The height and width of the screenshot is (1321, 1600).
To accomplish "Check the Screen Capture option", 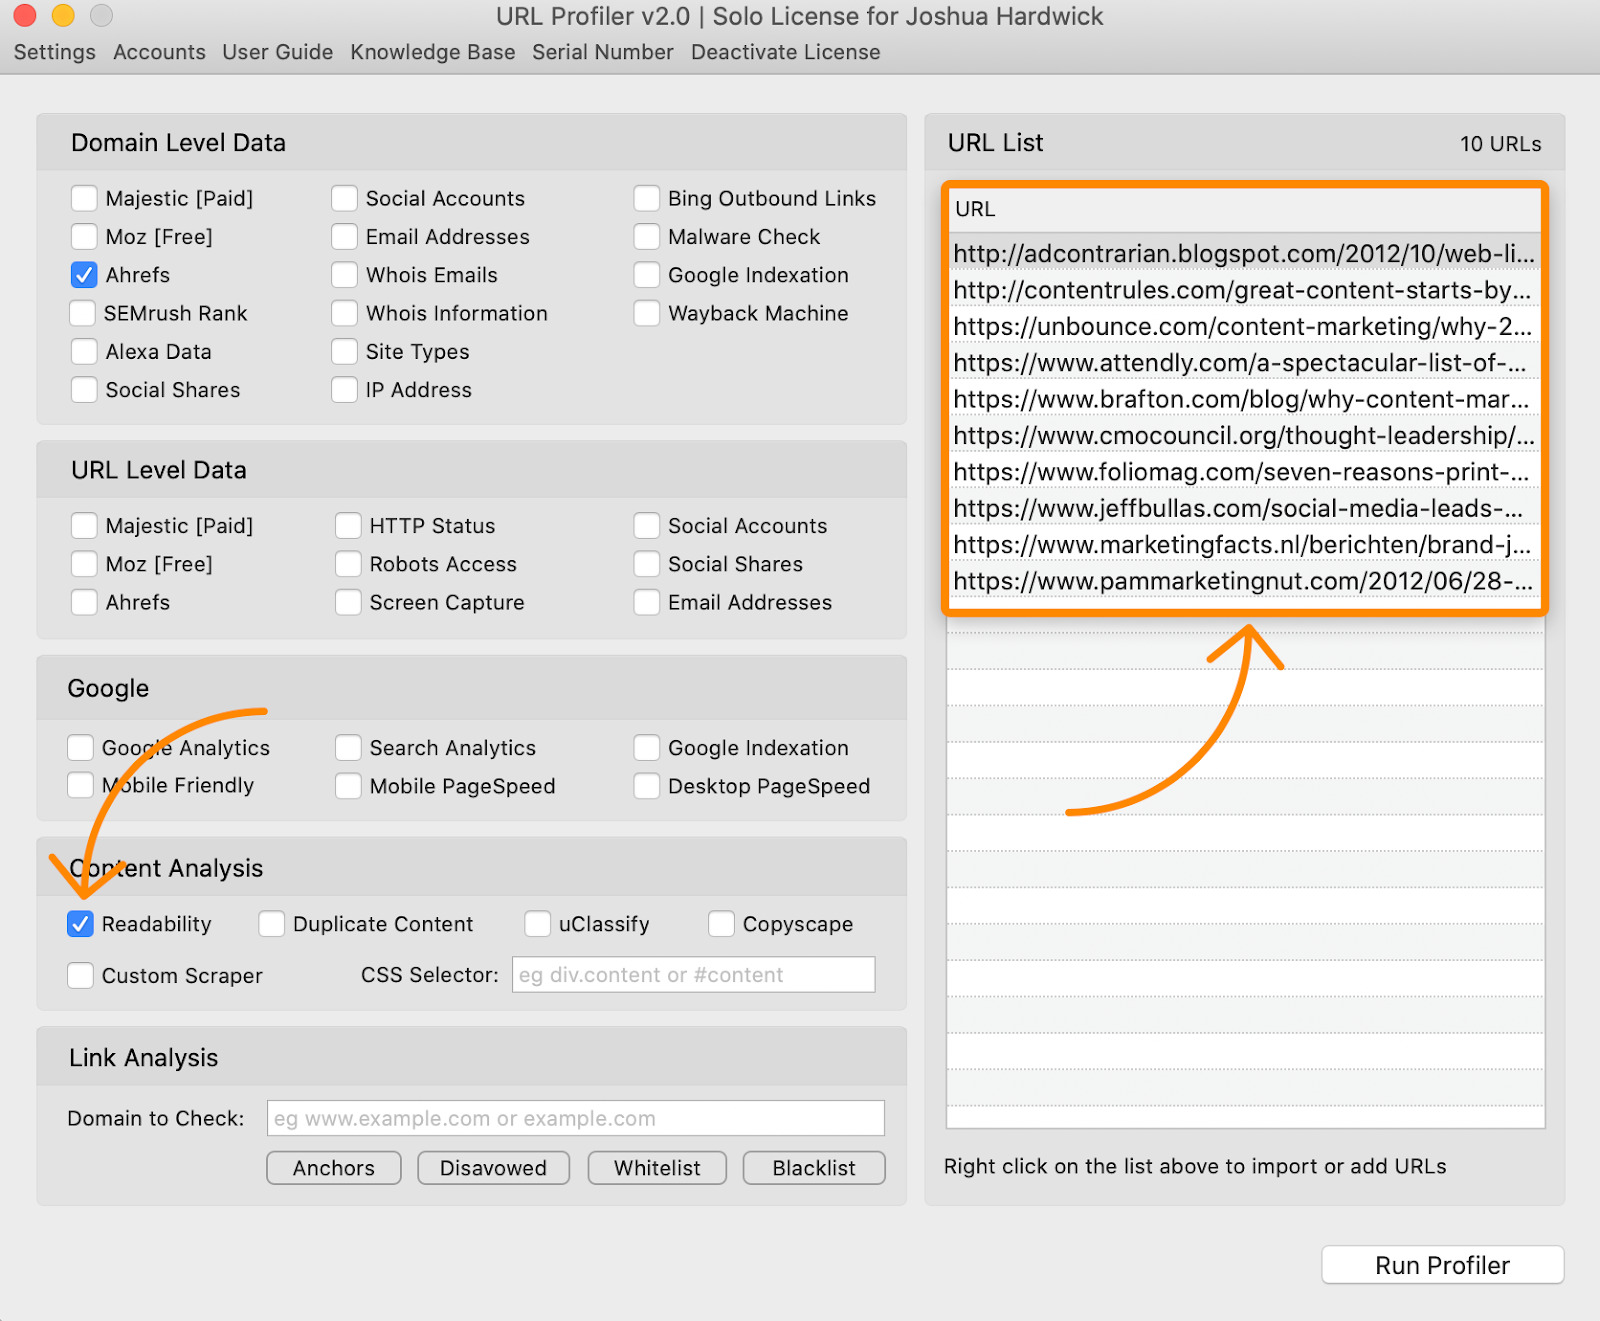I will (x=347, y=602).
